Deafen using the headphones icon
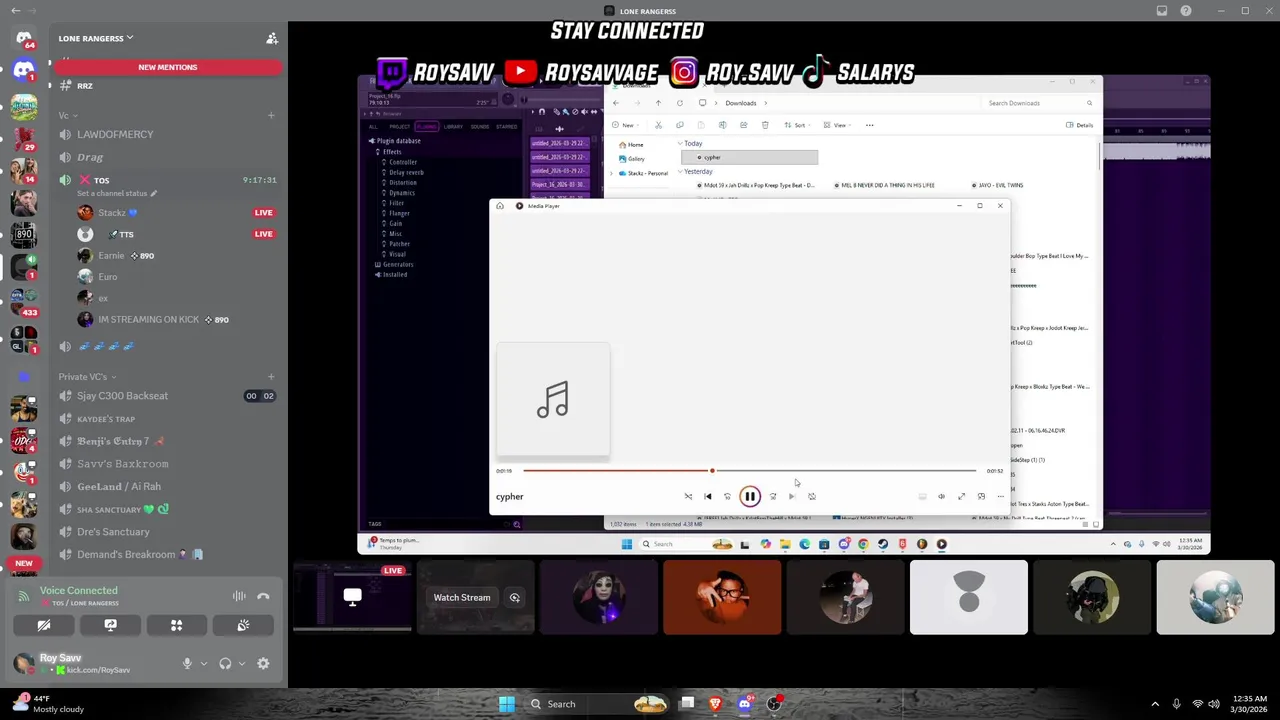The height and width of the screenshot is (720, 1280). click(x=225, y=663)
